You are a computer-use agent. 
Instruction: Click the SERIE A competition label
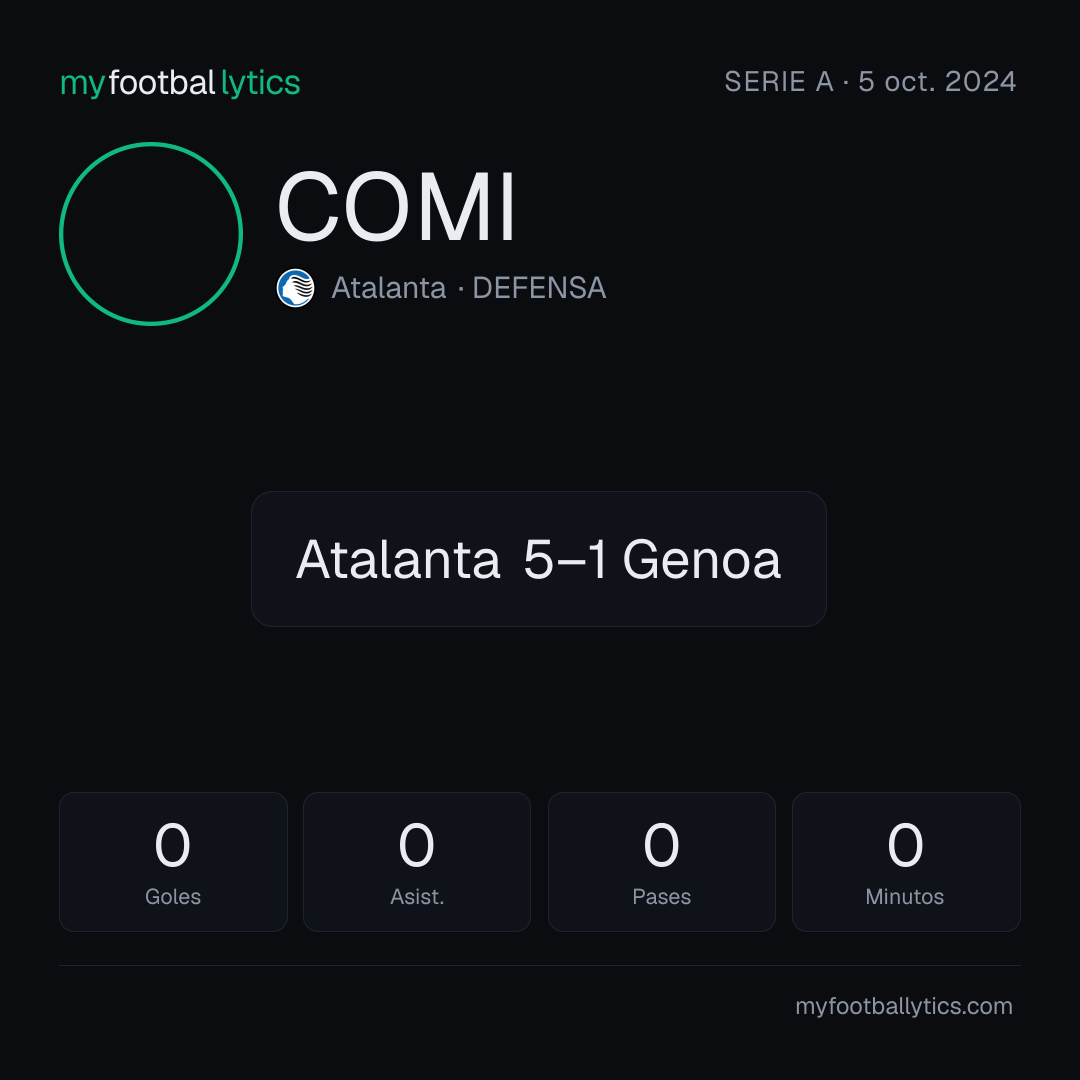click(x=779, y=82)
